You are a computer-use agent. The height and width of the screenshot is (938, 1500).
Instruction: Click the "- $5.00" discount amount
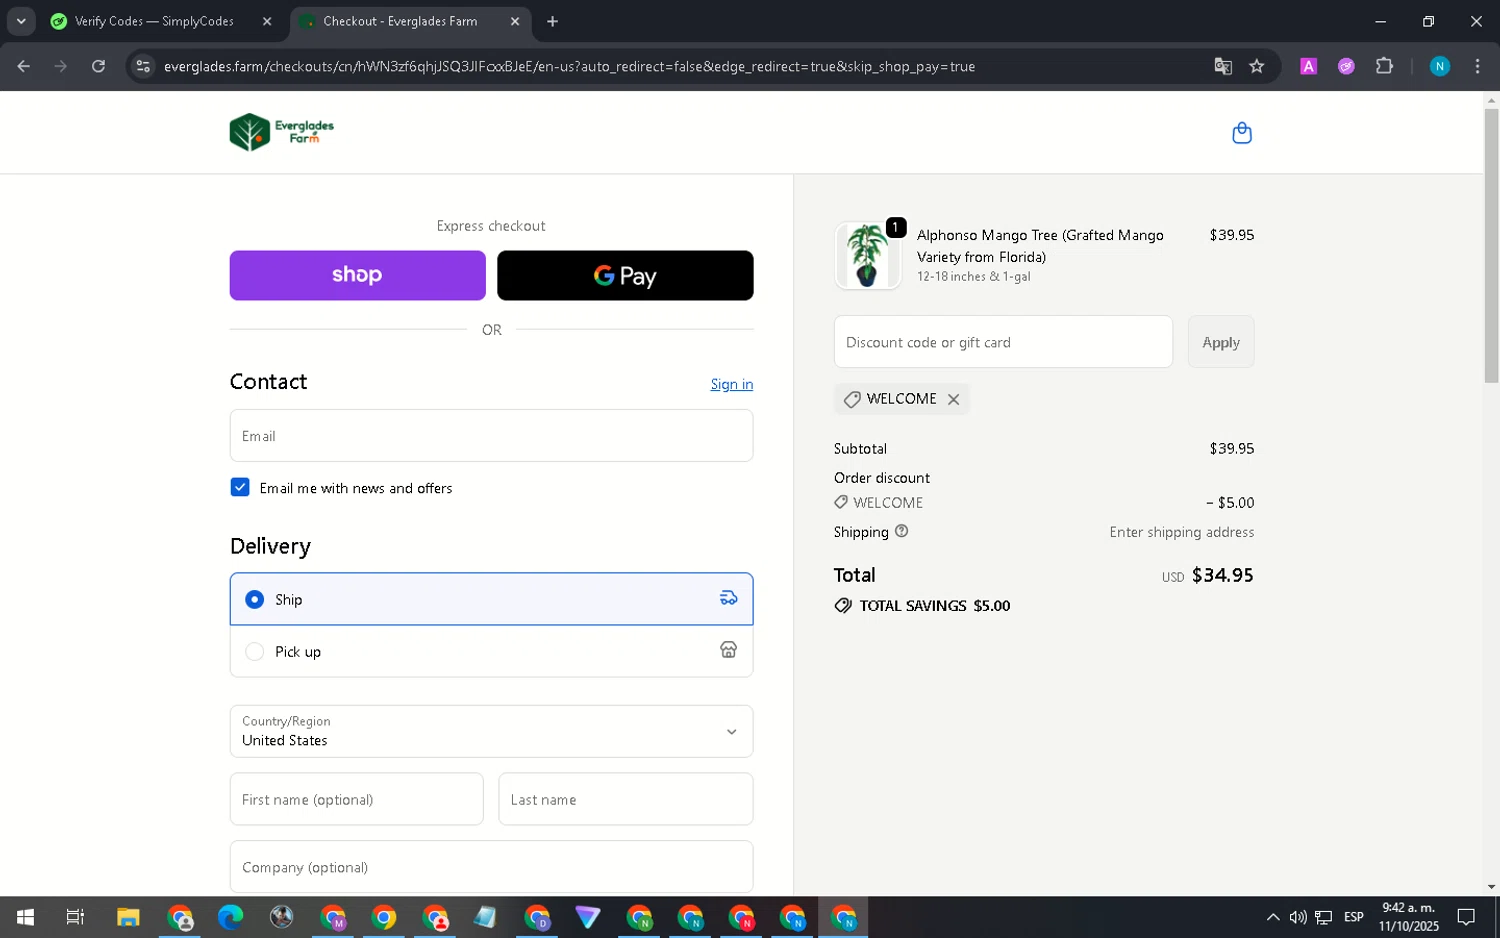click(1229, 503)
